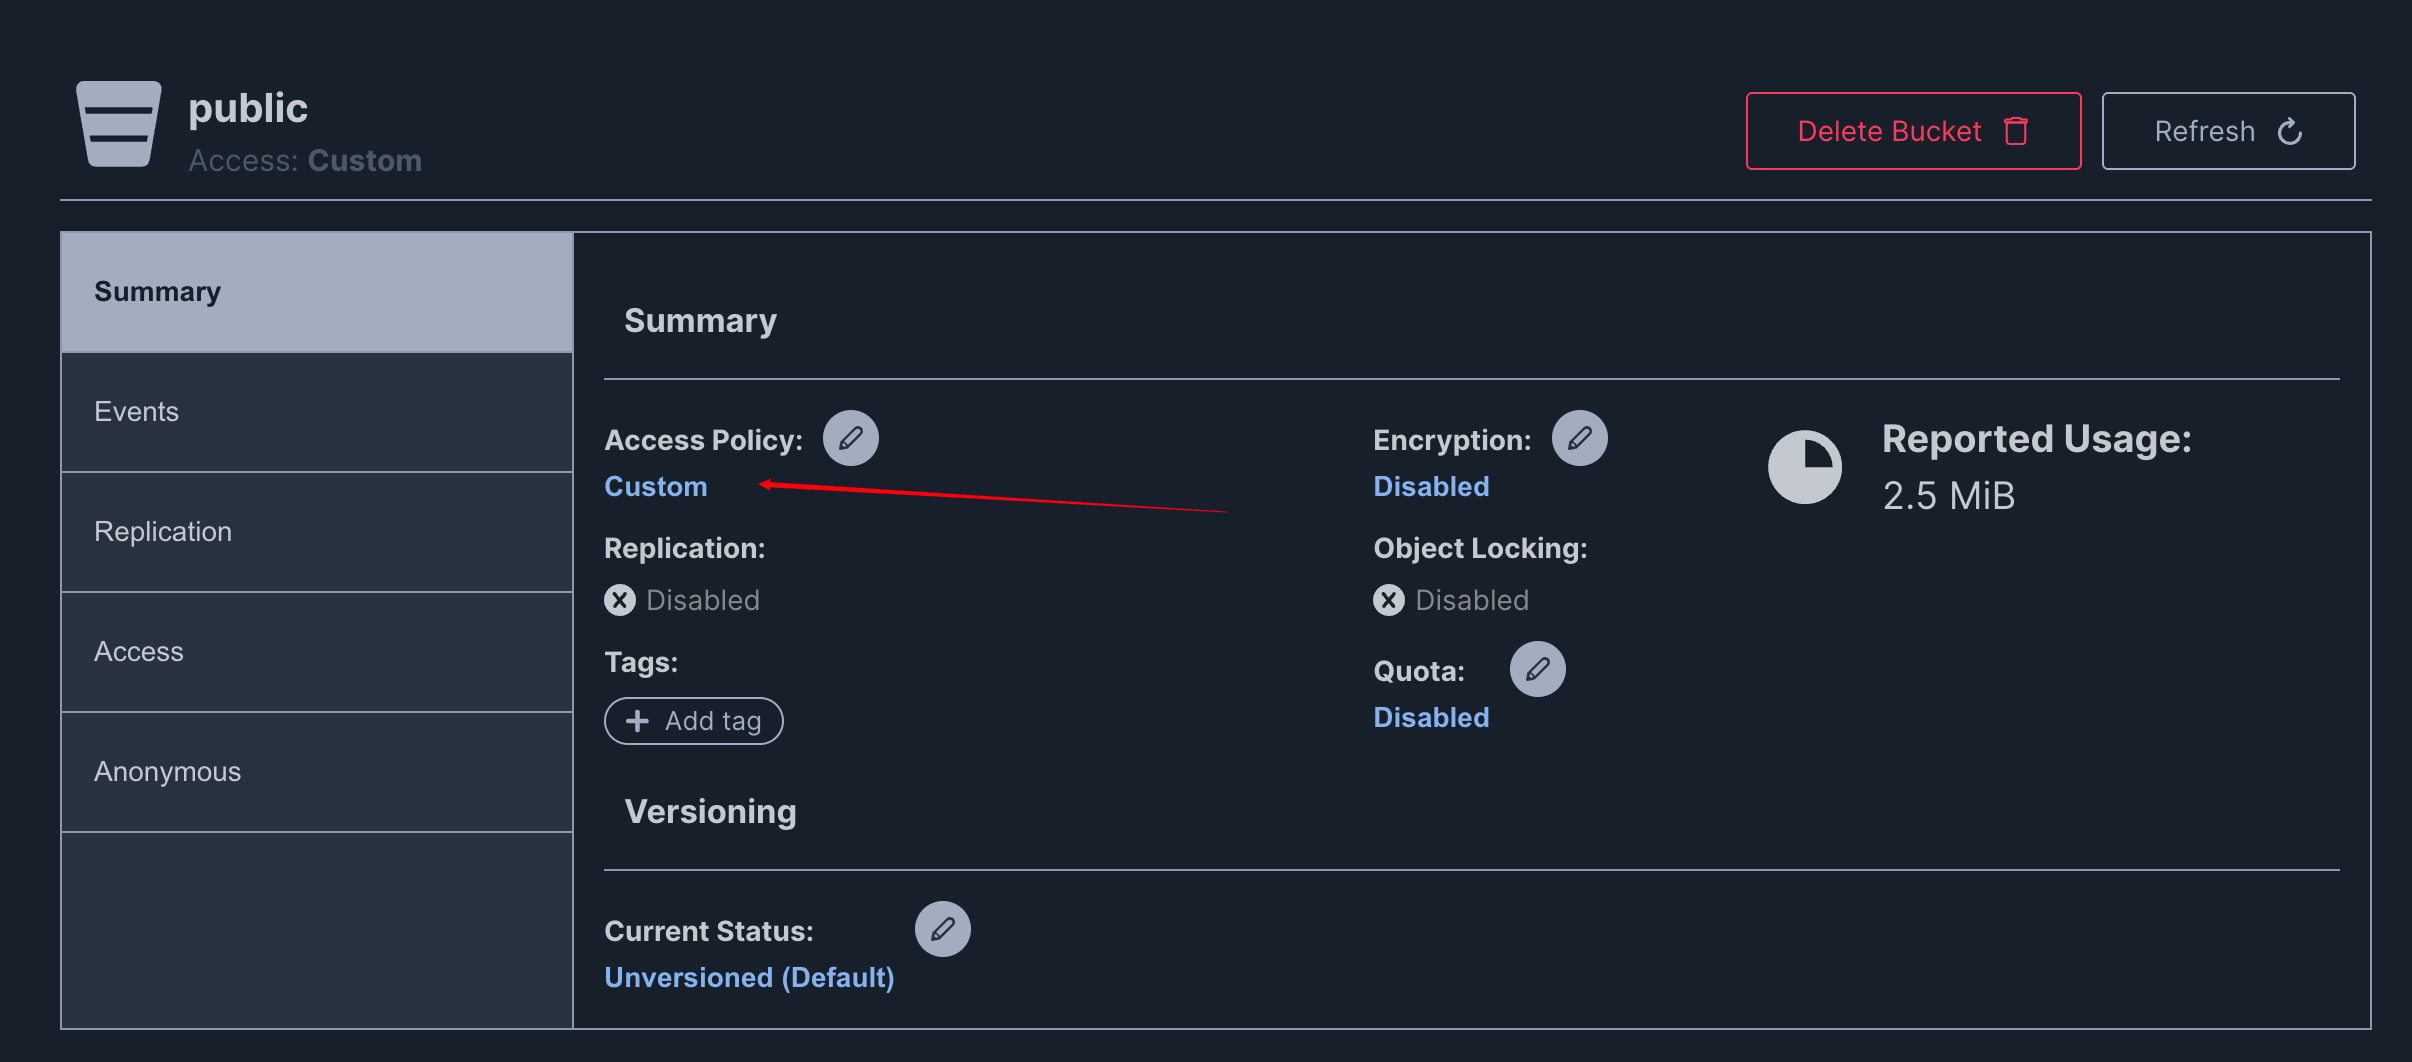The image size is (2412, 1062).
Task: Open the Events tab
Action: click(x=316, y=412)
